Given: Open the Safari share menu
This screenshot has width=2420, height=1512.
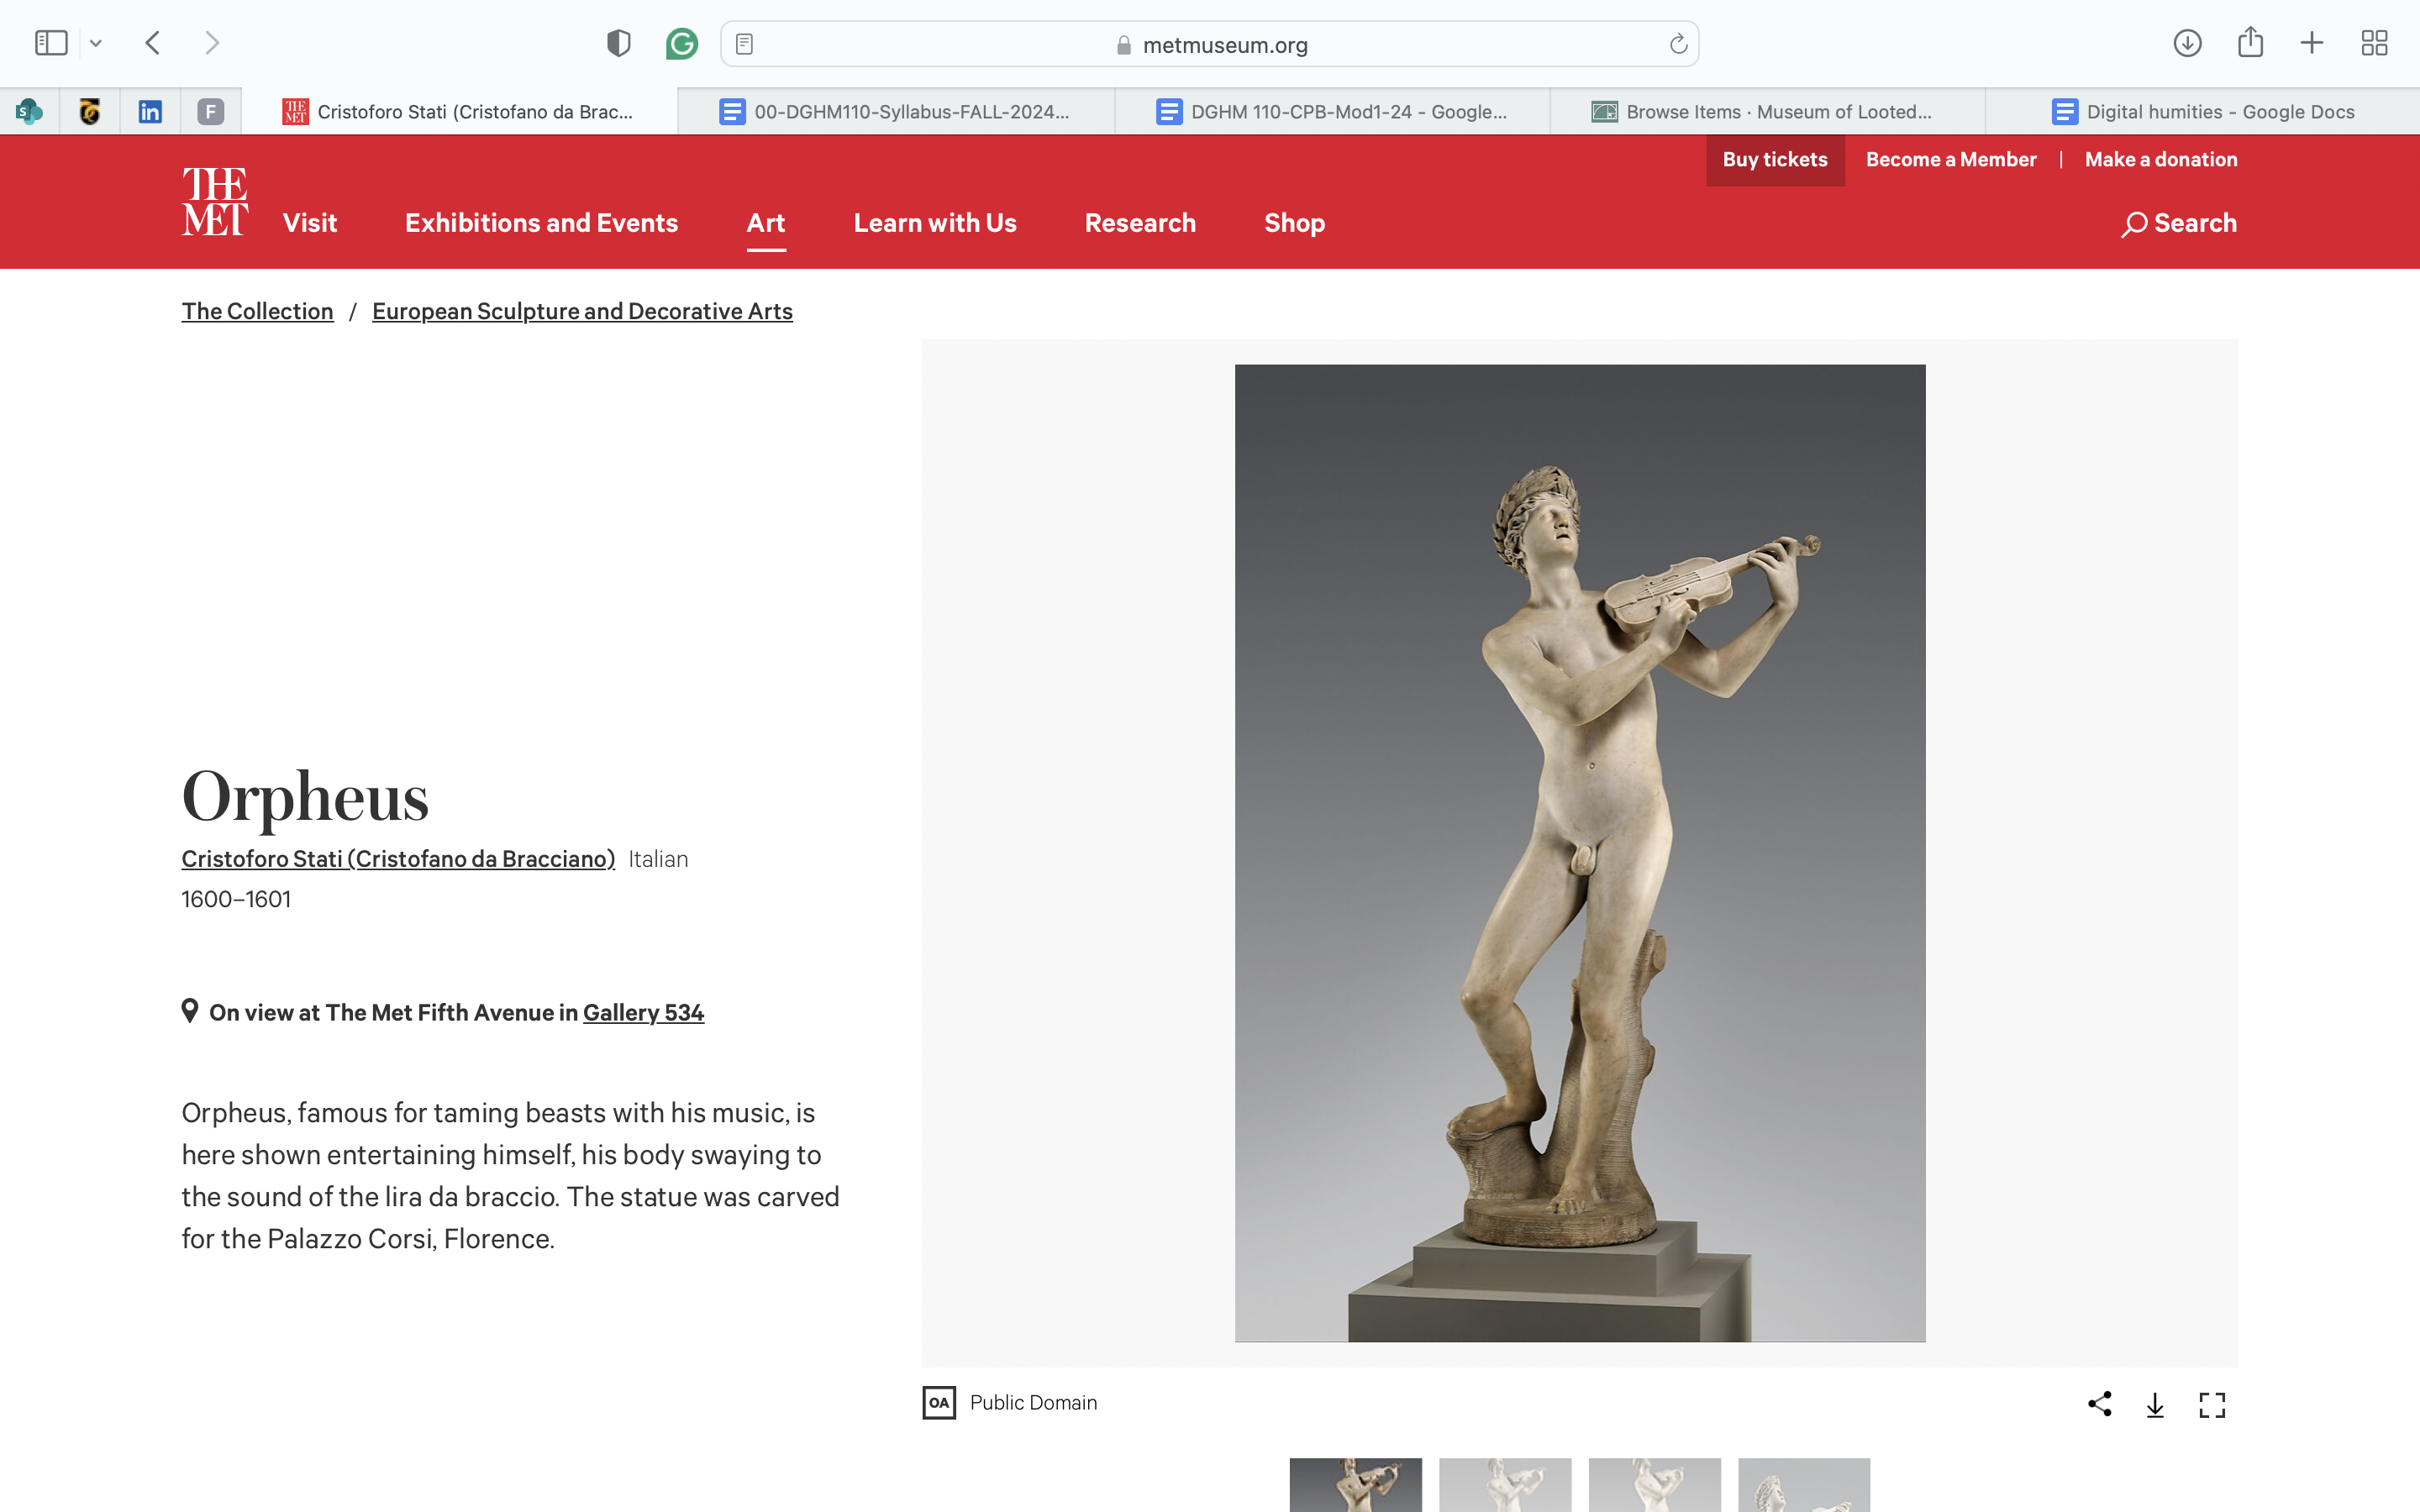Looking at the screenshot, I should pos(2250,42).
